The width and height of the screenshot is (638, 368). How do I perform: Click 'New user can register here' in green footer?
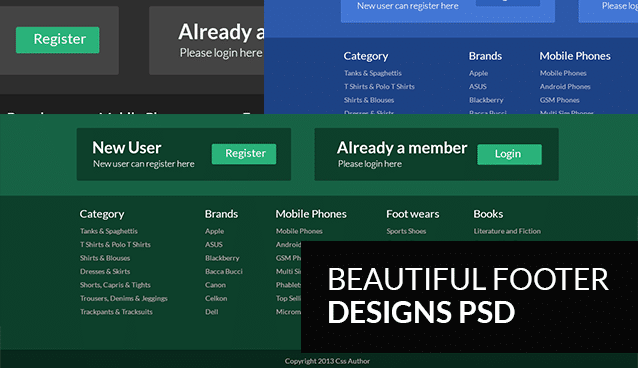pyautogui.click(x=144, y=164)
